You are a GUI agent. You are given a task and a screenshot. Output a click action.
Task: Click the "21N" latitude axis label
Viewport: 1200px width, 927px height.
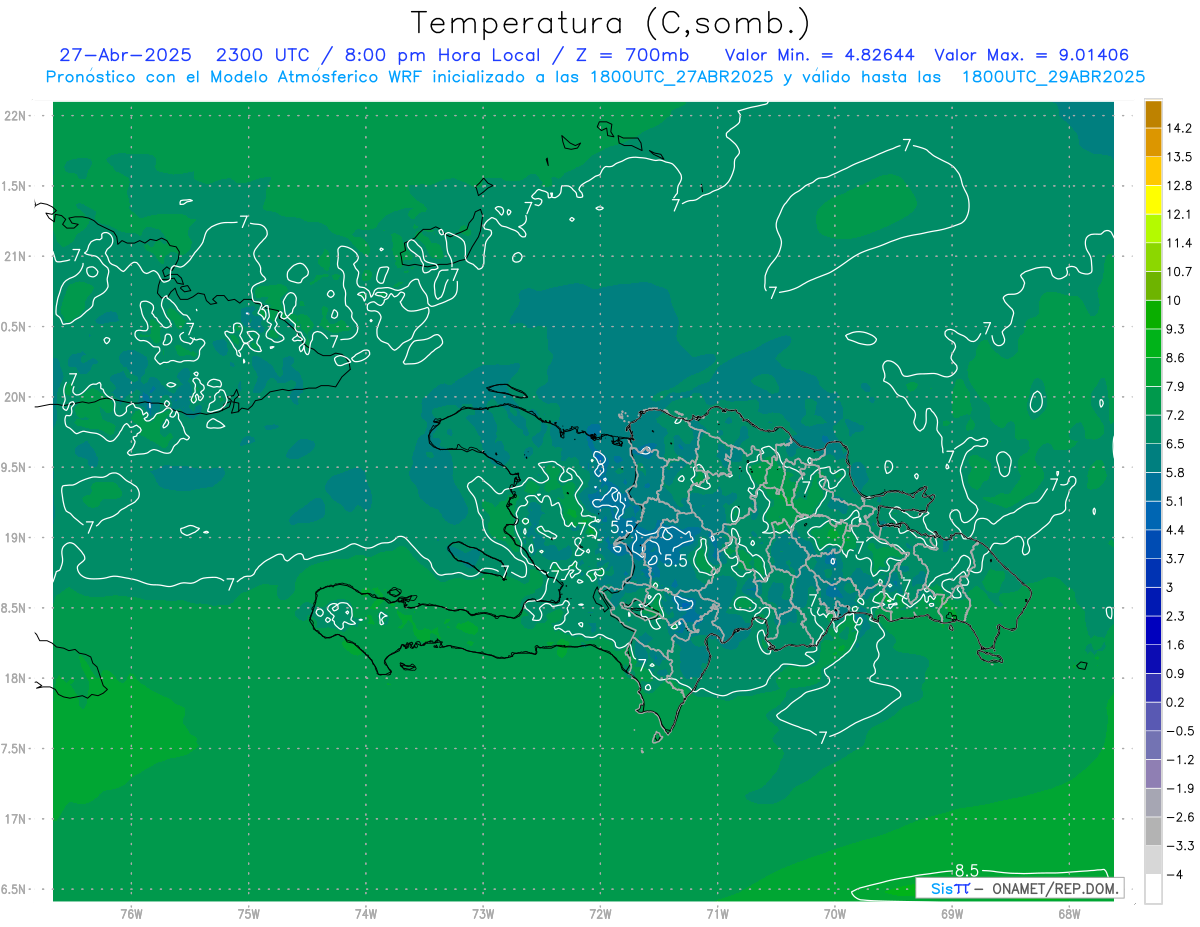[x=16, y=257]
